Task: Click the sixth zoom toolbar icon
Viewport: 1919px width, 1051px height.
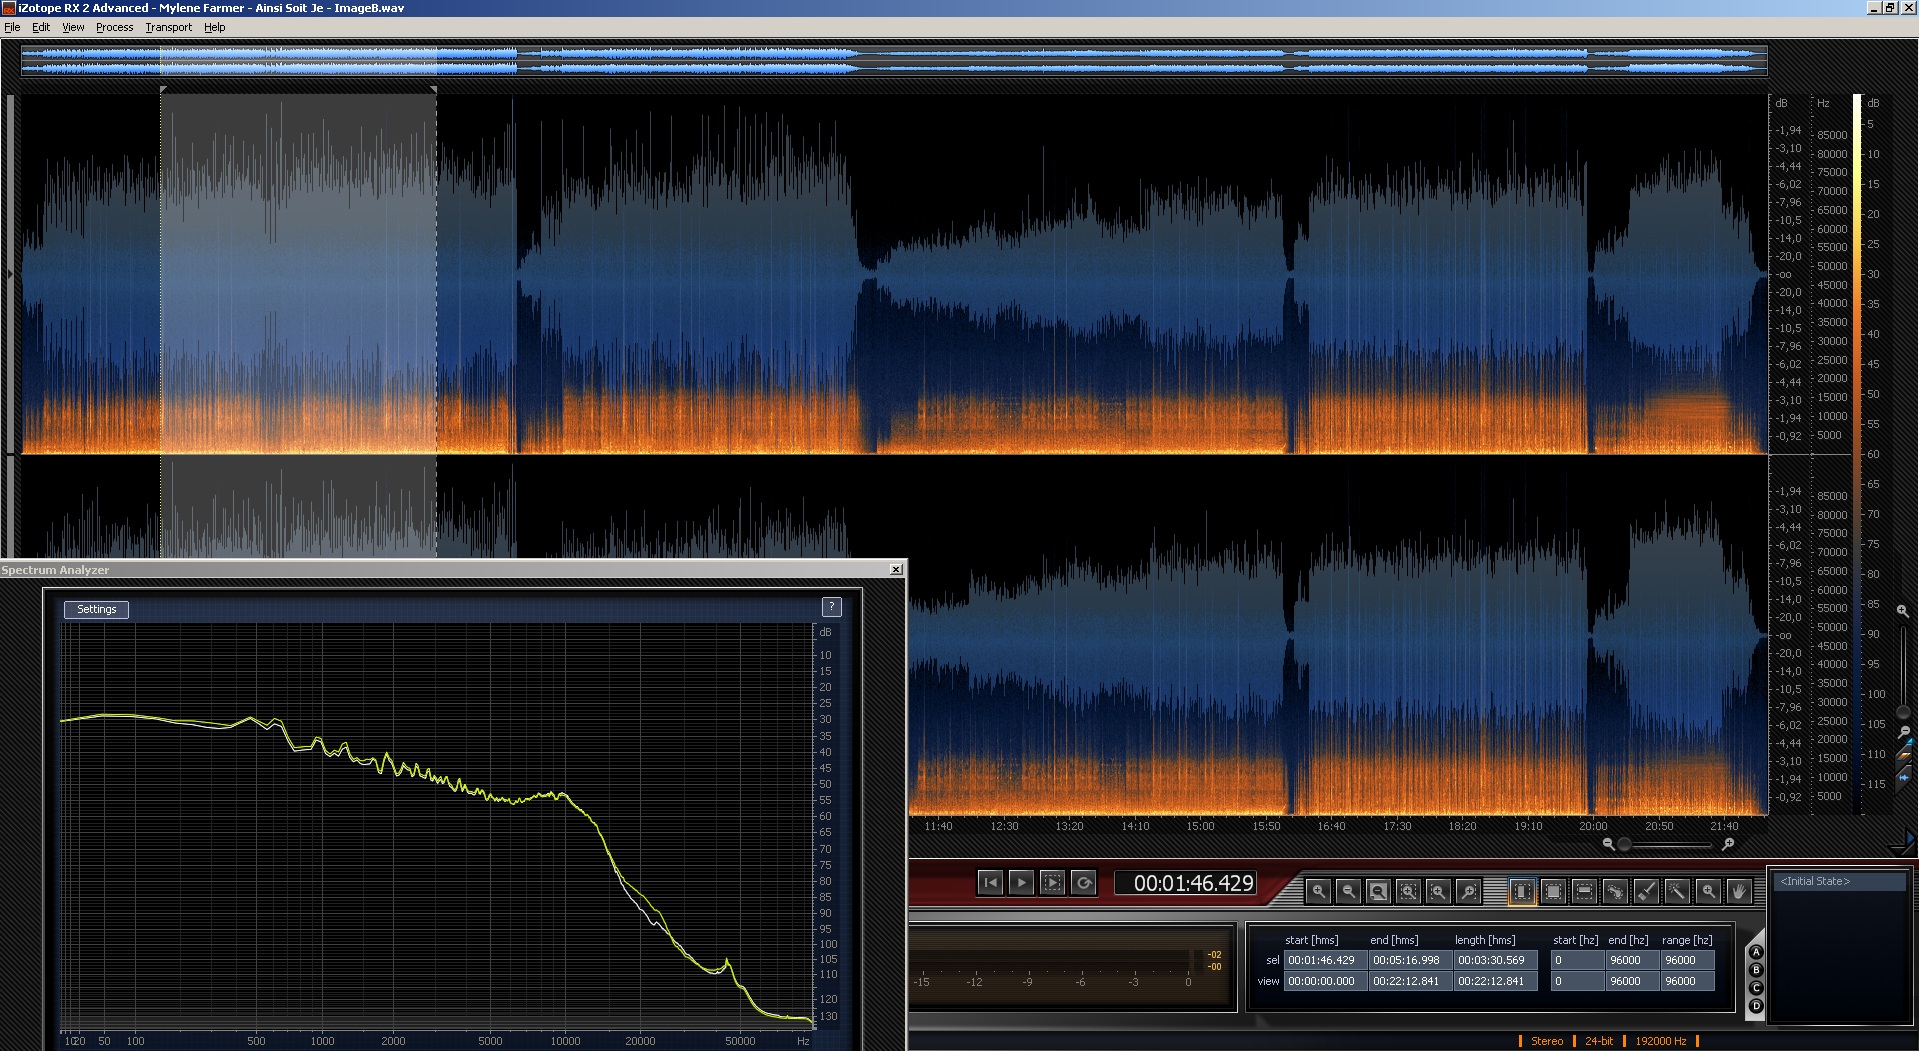Action: point(1468,890)
